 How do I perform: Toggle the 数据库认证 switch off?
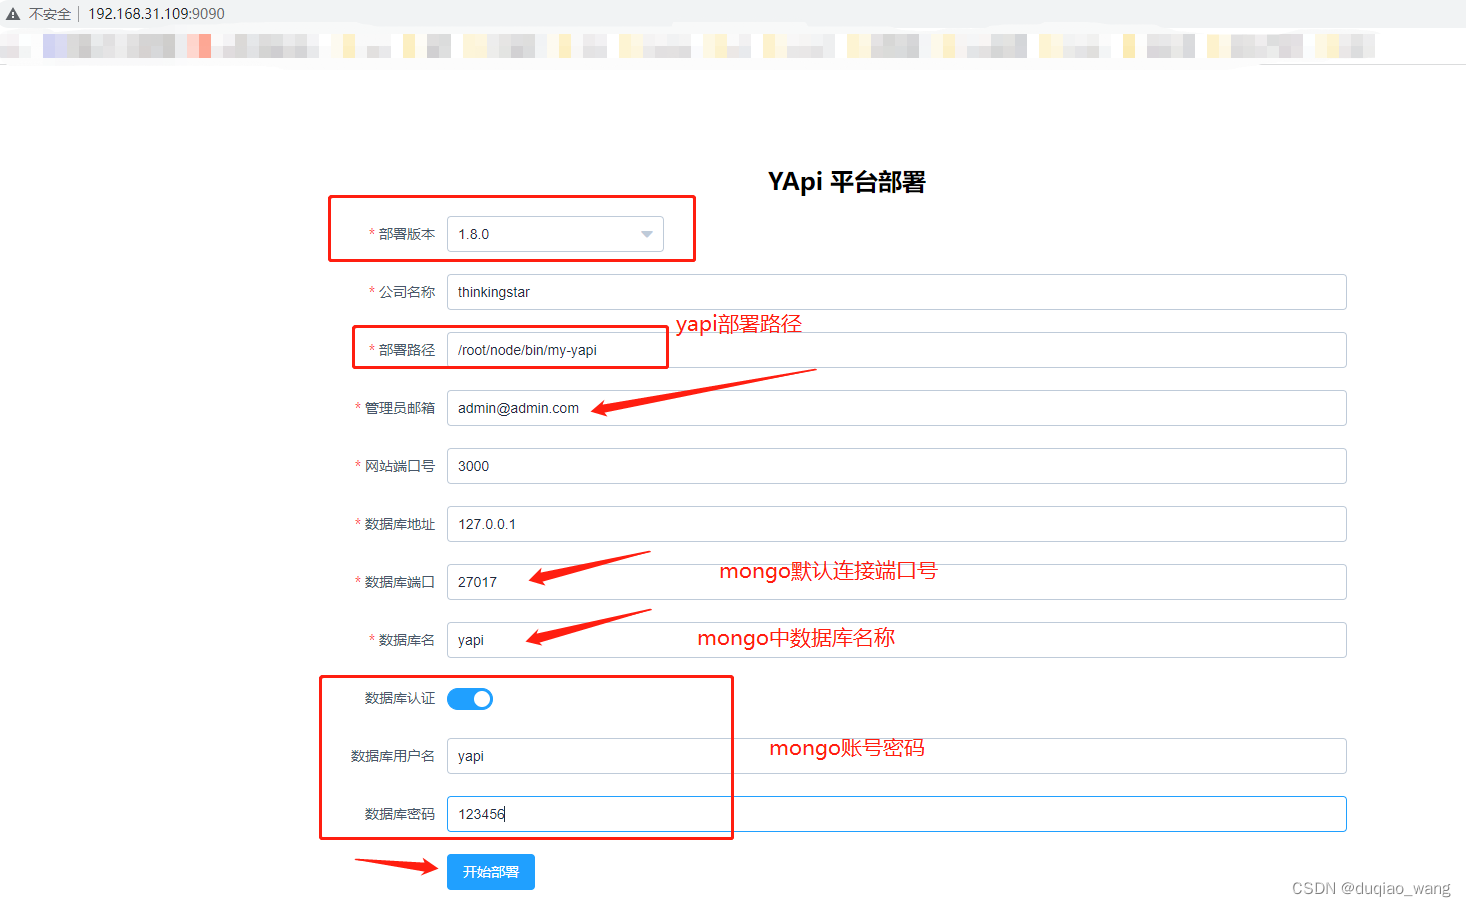pyautogui.click(x=470, y=699)
